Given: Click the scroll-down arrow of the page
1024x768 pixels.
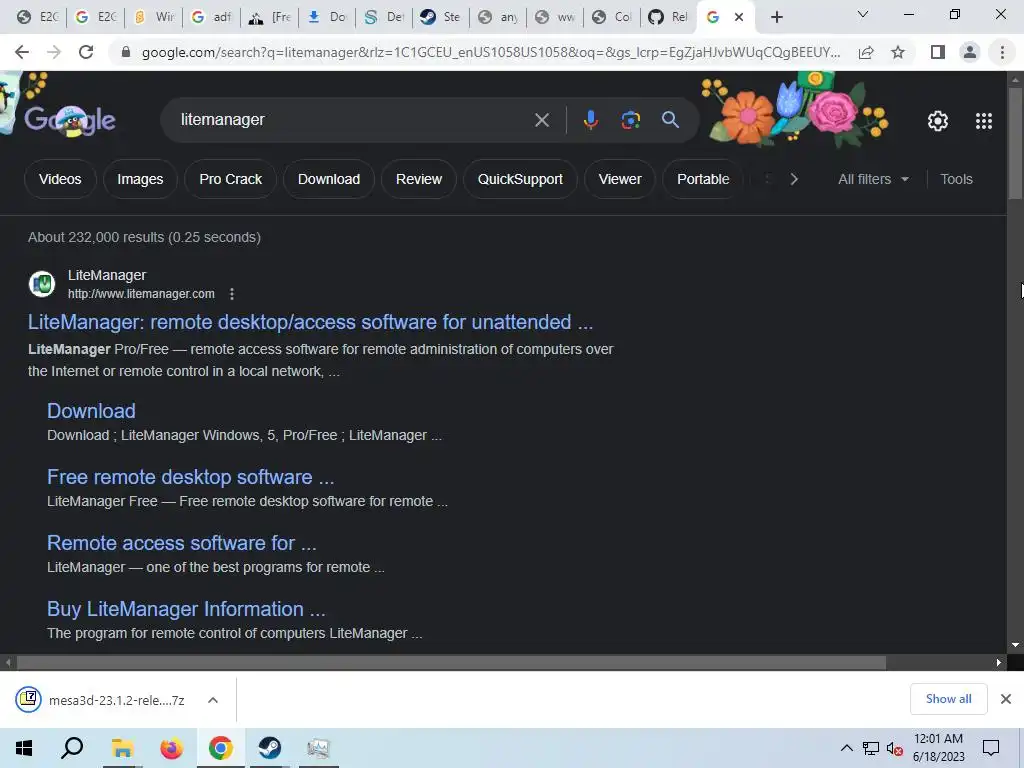Looking at the screenshot, I should click(x=1015, y=645).
